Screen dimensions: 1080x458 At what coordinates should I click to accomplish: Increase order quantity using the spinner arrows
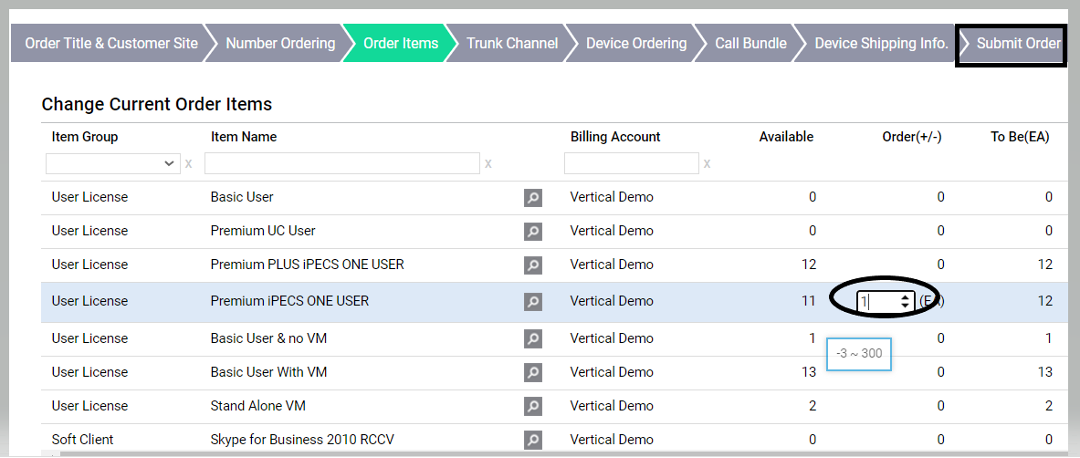[905, 297]
